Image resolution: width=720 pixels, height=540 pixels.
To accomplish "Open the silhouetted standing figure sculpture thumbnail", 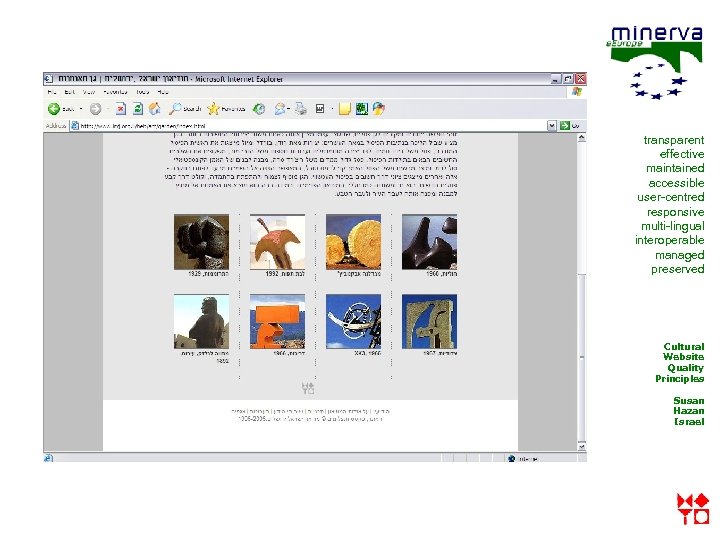I will point(201,321).
